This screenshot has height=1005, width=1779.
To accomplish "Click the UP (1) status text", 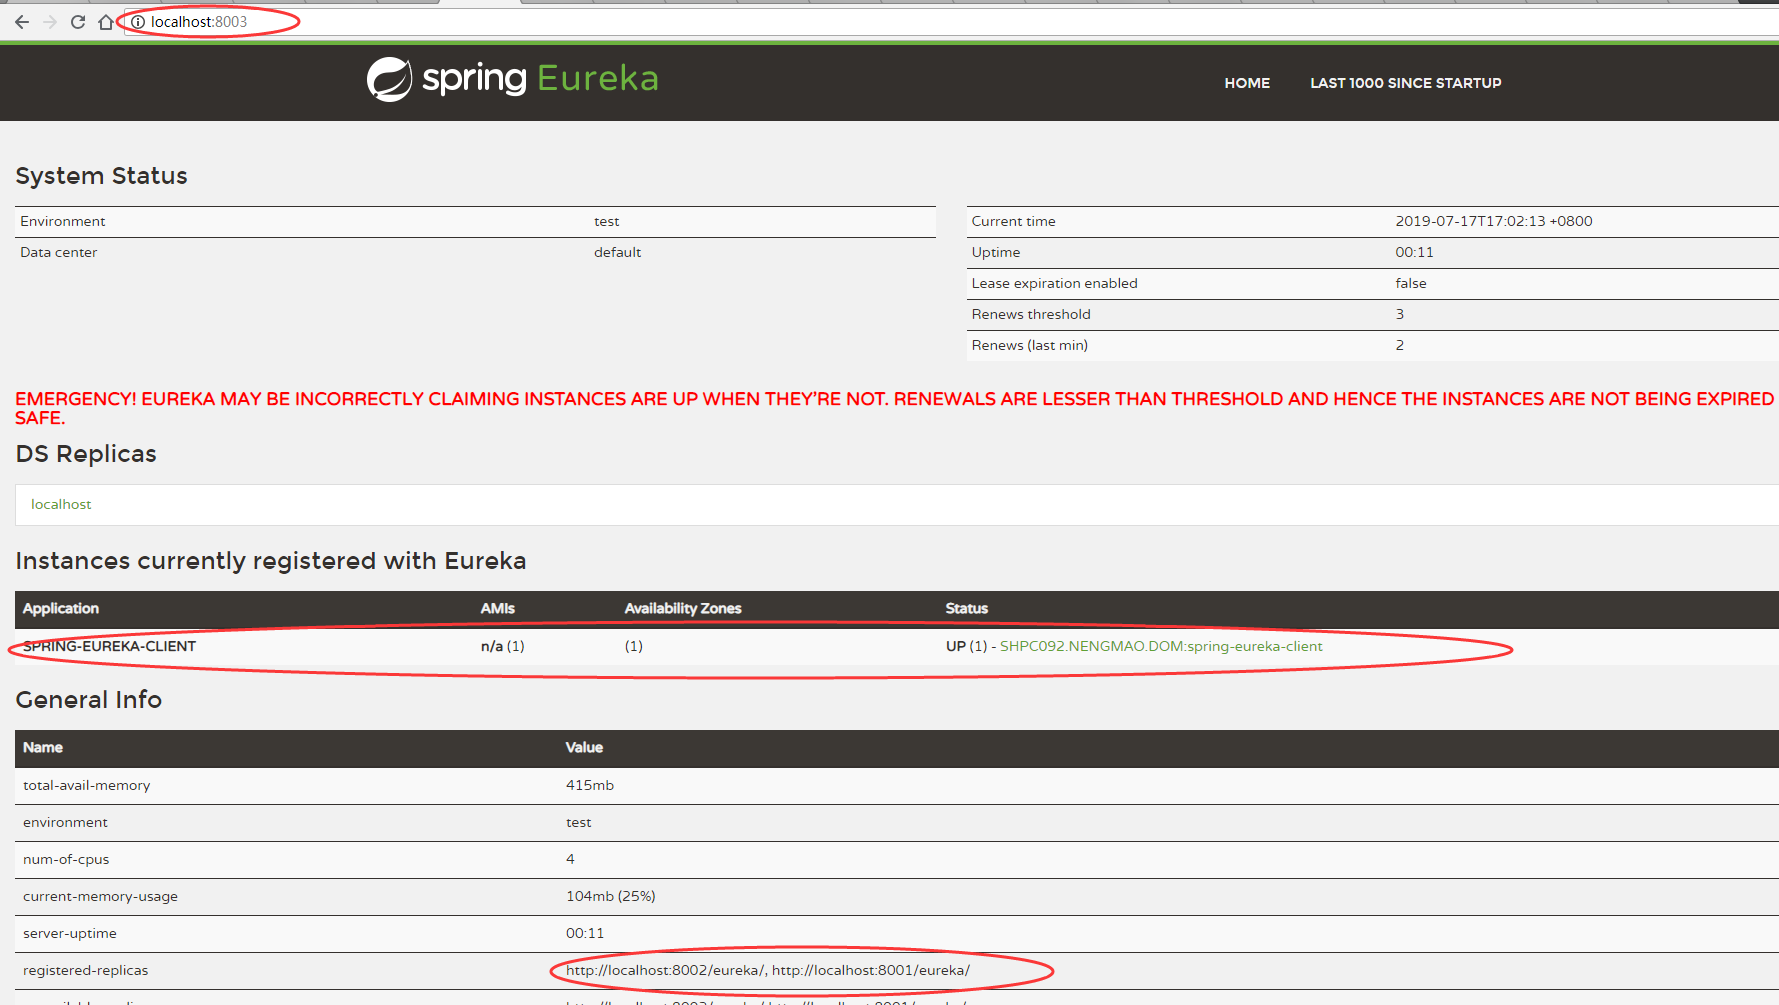I will point(966,646).
